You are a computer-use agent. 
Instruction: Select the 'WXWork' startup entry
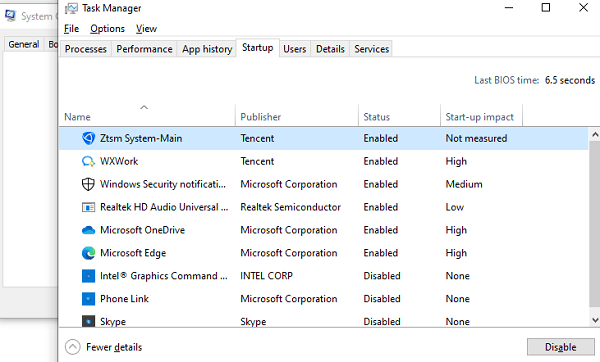[x=119, y=161]
